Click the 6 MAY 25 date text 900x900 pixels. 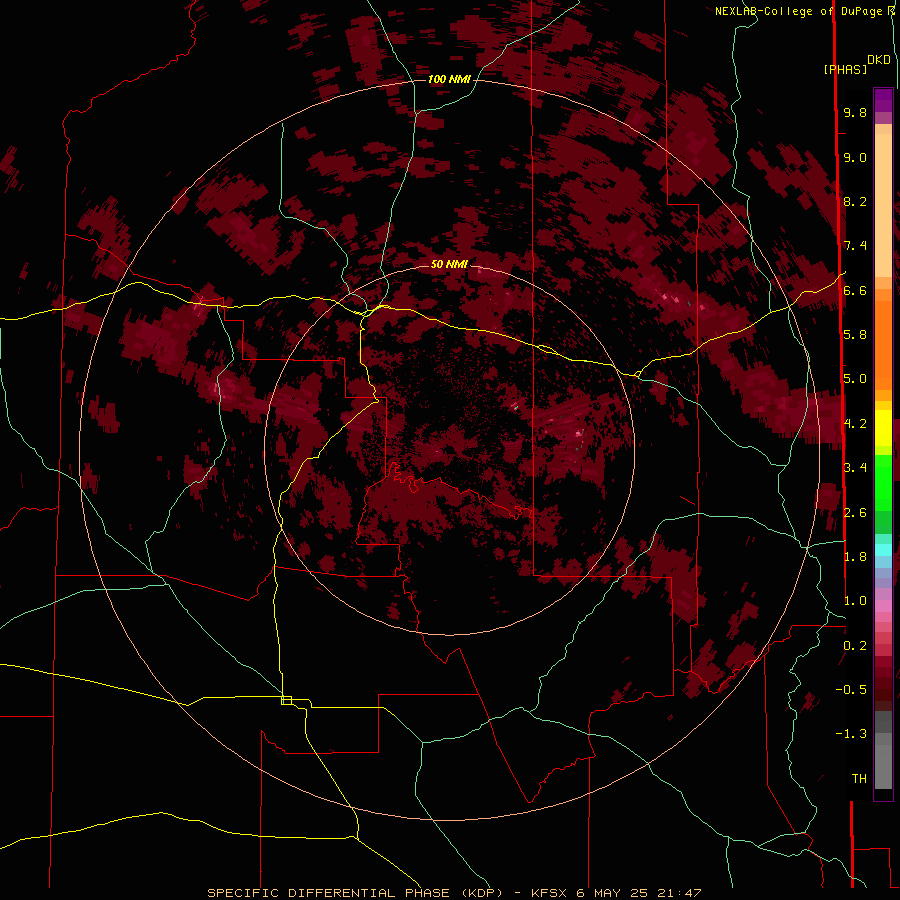coord(612,893)
